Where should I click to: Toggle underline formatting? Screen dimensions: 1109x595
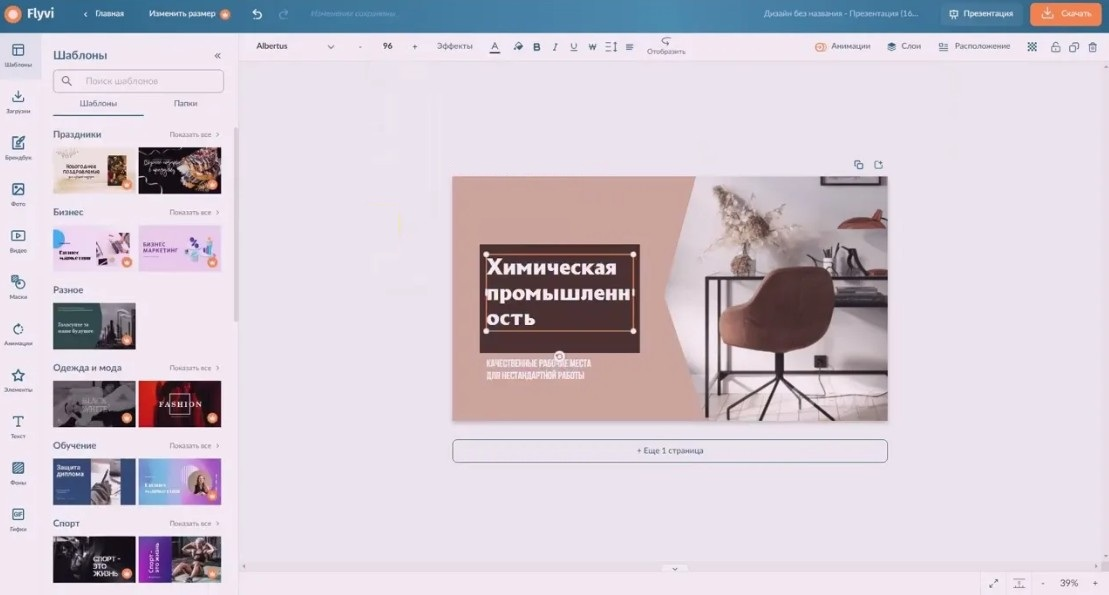(574, 47)
